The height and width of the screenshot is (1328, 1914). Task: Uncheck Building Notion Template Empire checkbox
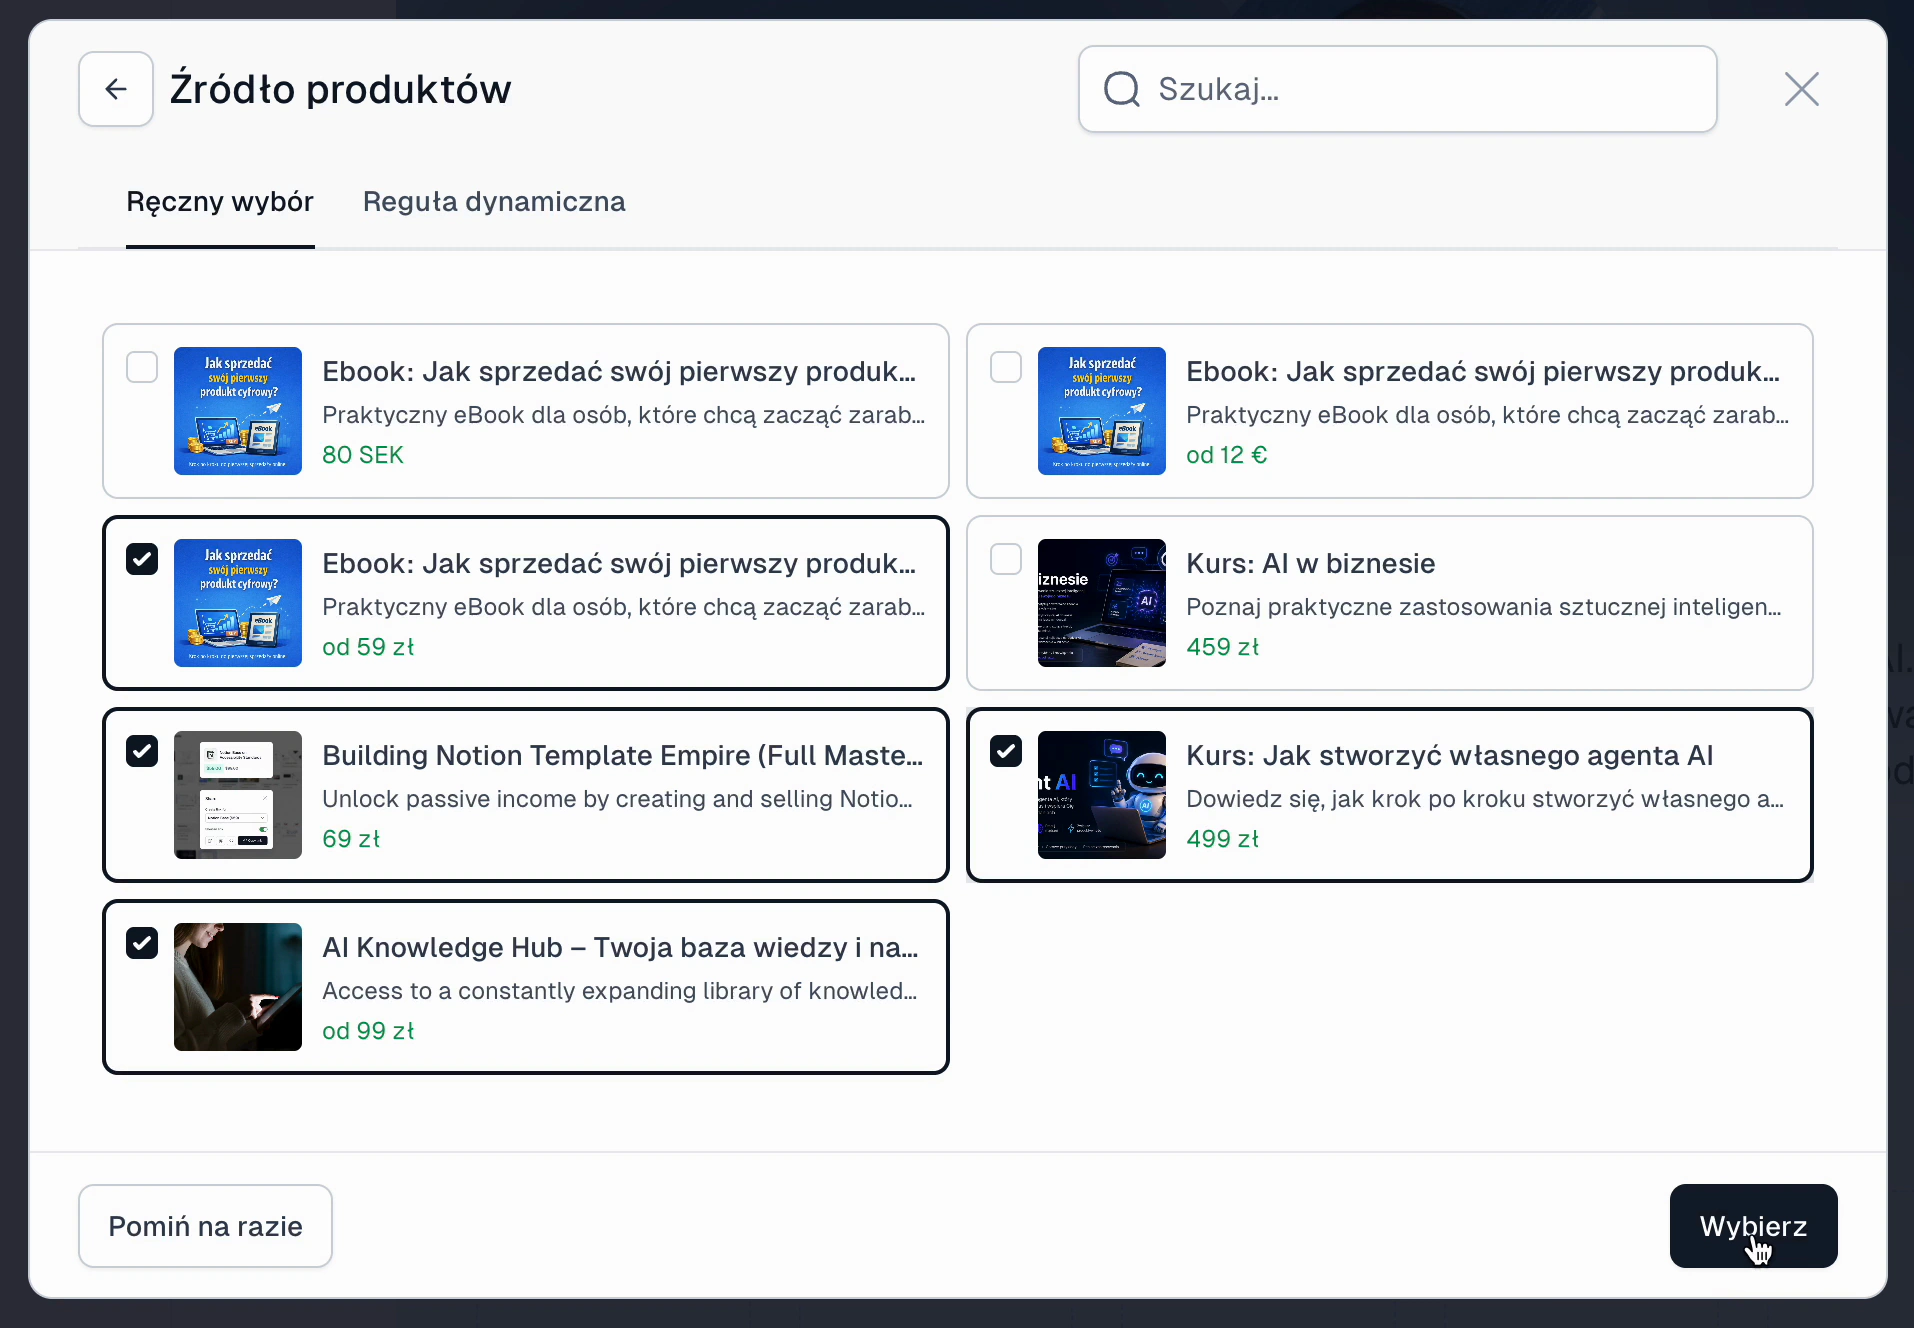(142, 751)
